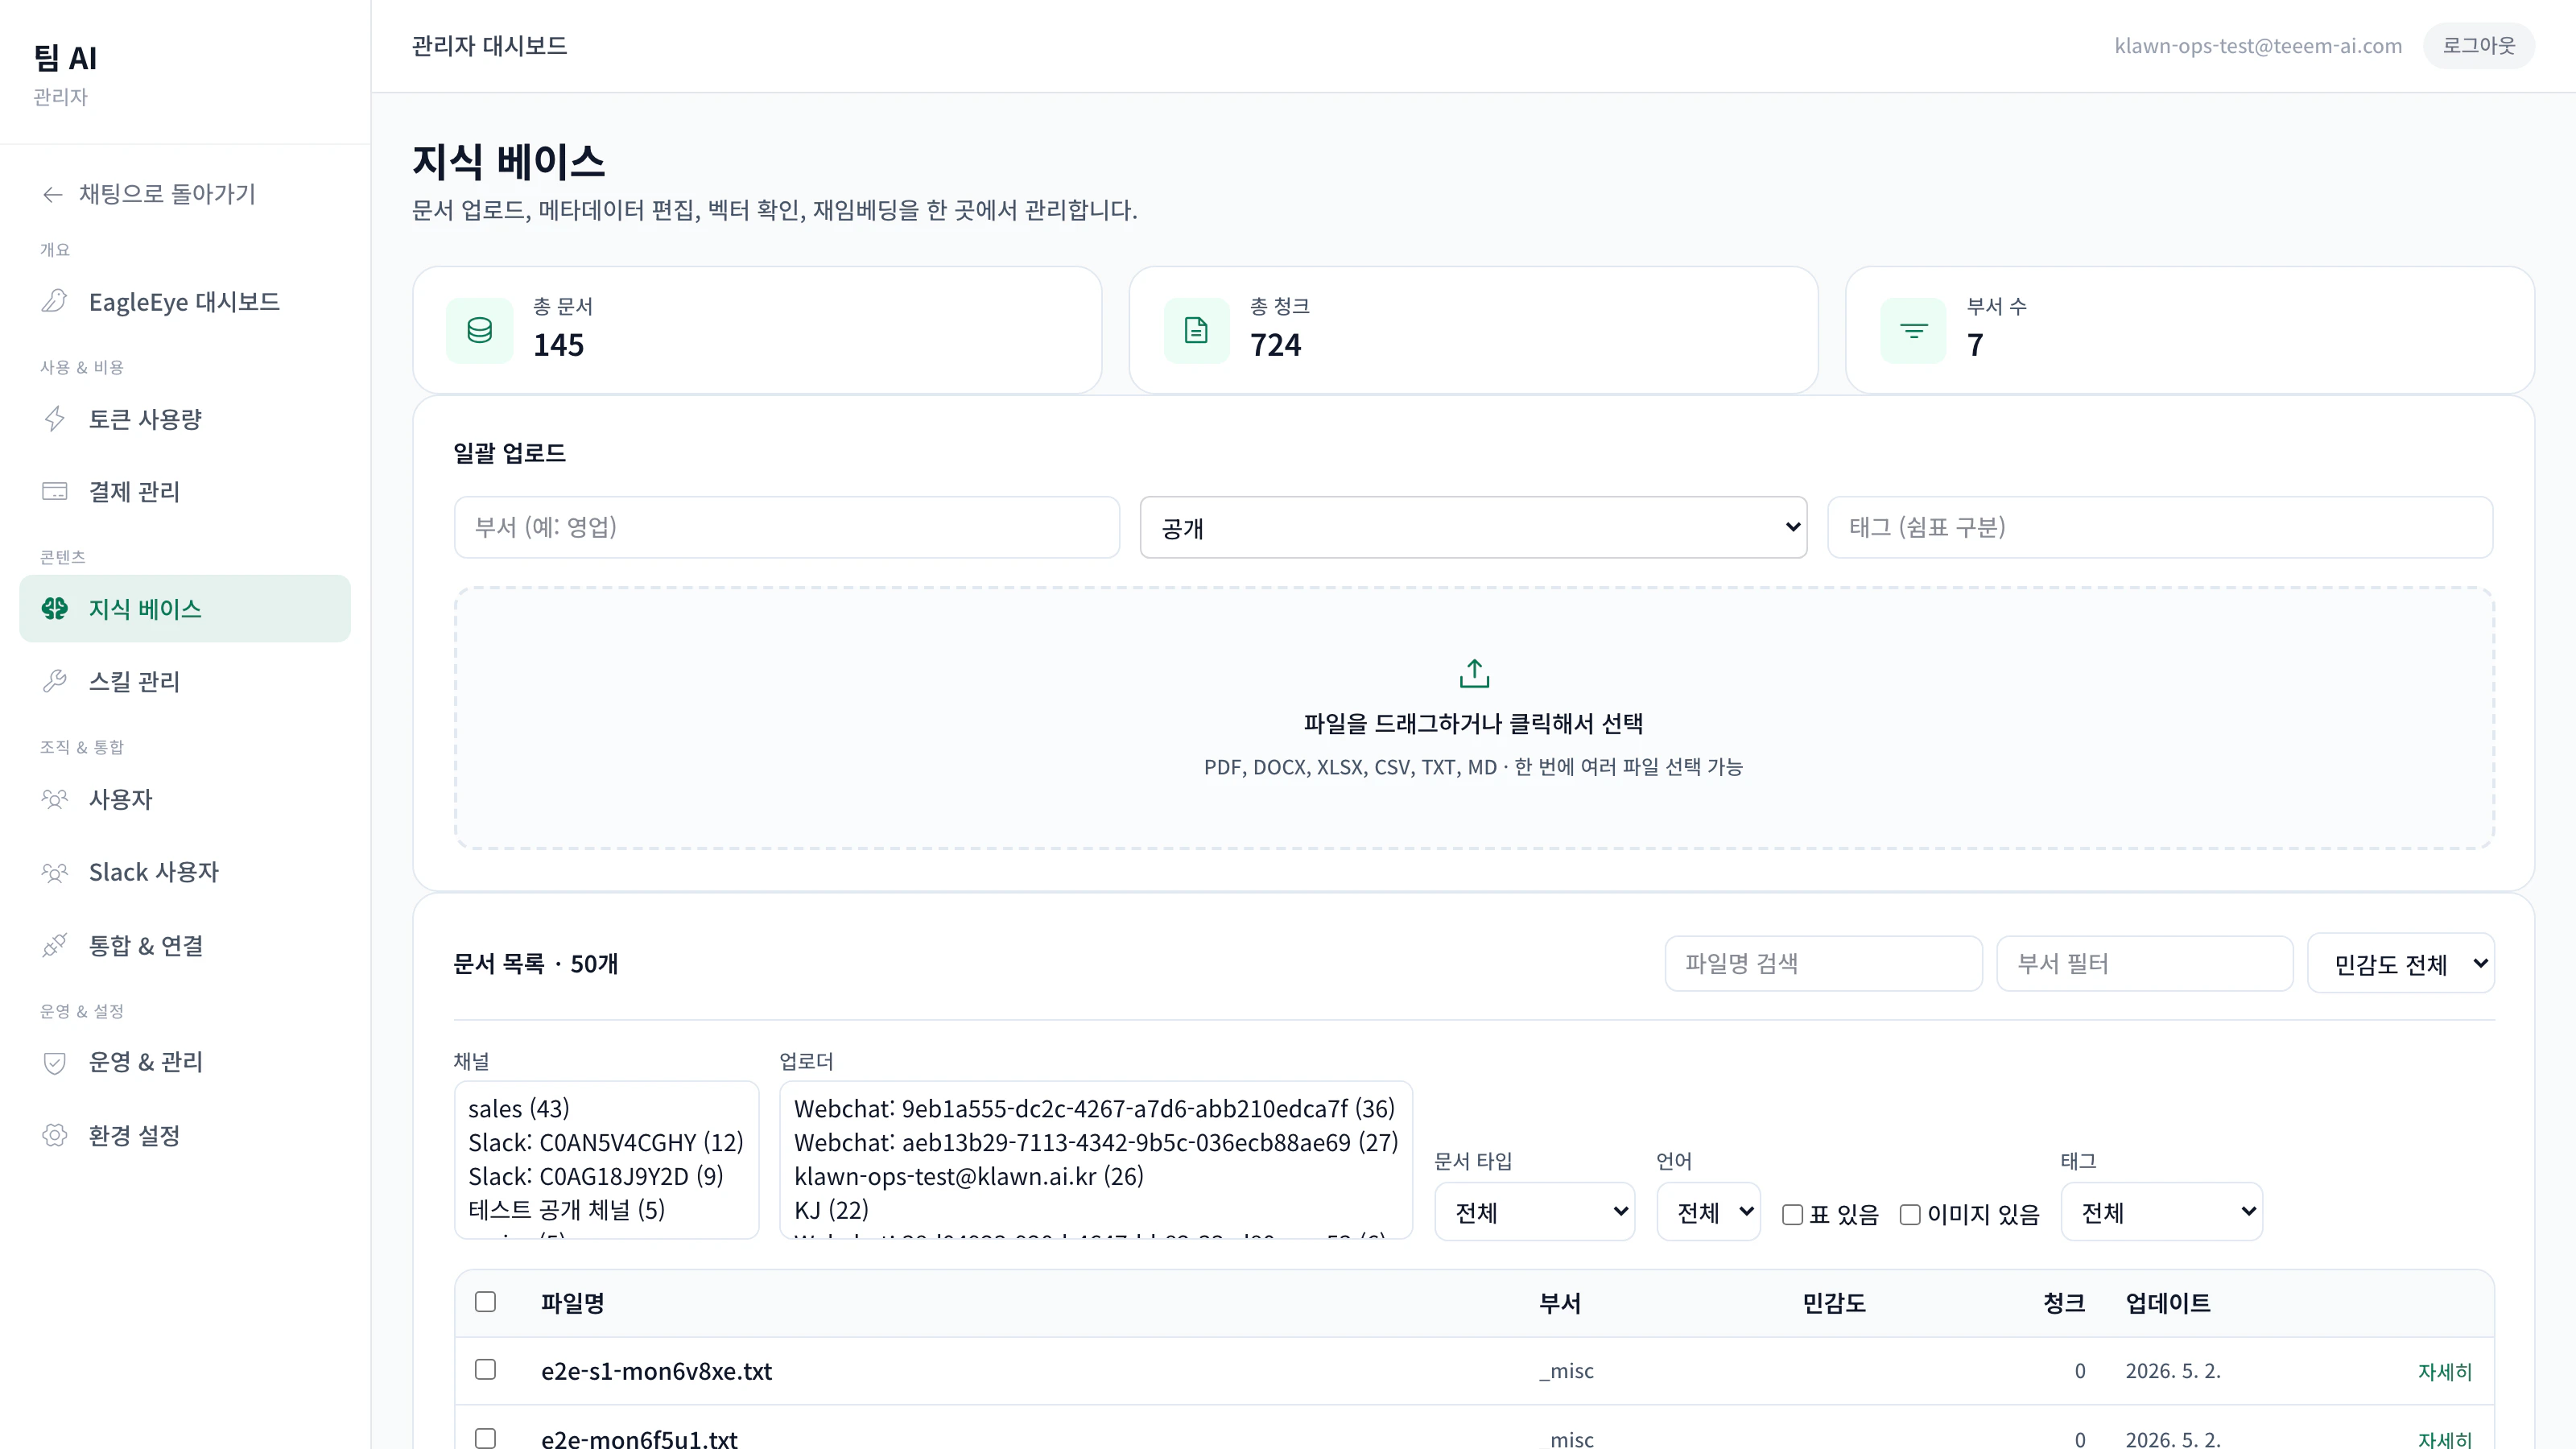Click the 로그아웃 button
The height and width of the screenshot is (1449, 2576).
click(x=2478, y=46)
